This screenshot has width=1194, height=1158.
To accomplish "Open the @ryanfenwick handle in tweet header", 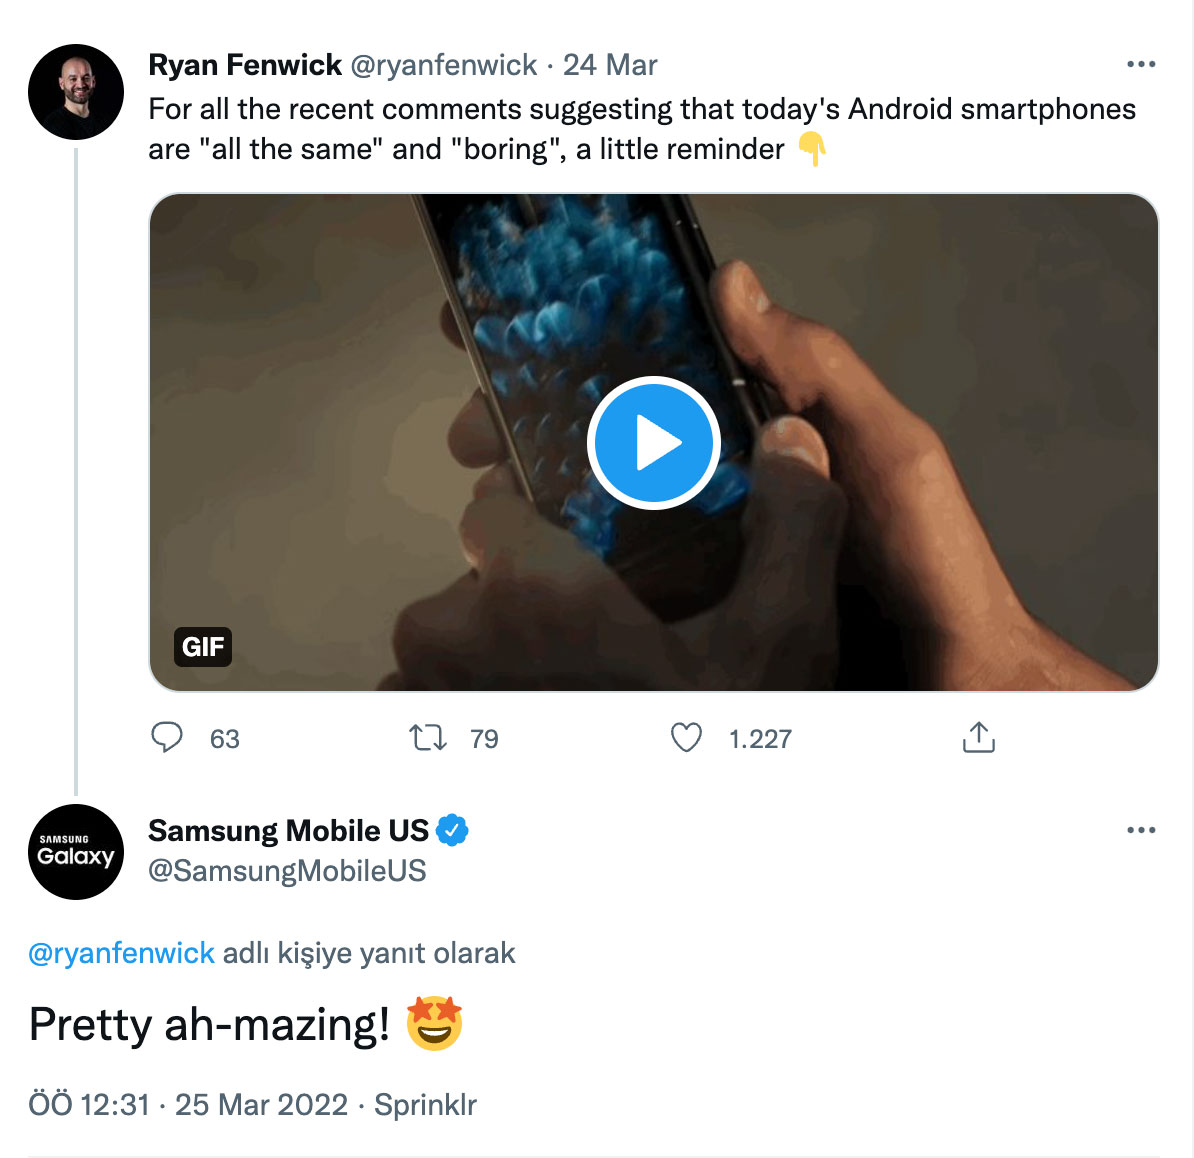I will 443,65.
